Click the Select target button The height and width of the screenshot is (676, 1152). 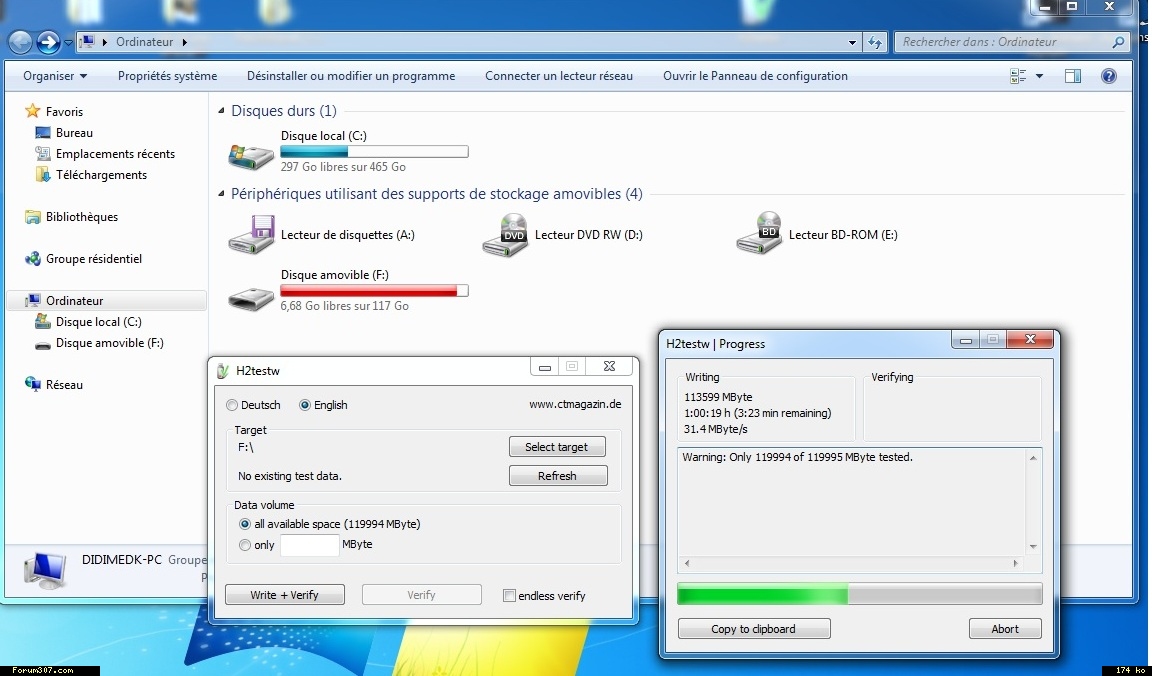pyautogui.click(x=557, y=447)
